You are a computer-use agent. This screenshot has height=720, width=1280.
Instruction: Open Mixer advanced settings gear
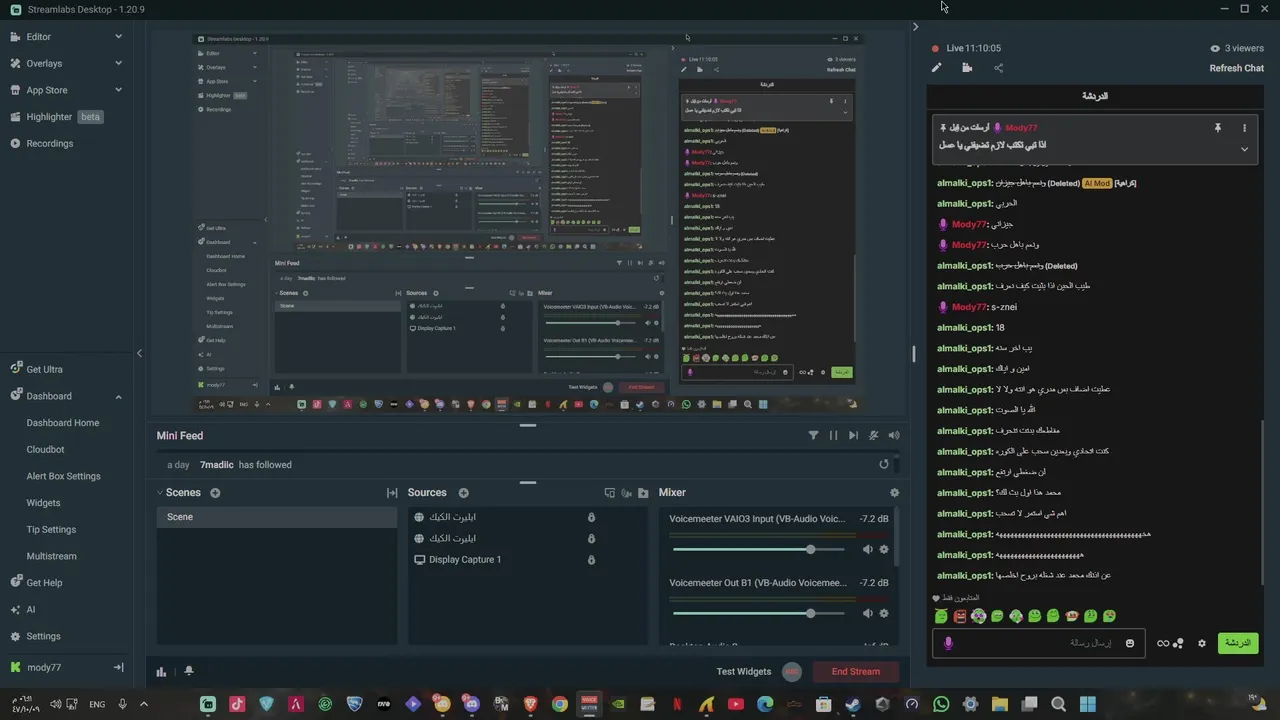click(x=894, y=493)
